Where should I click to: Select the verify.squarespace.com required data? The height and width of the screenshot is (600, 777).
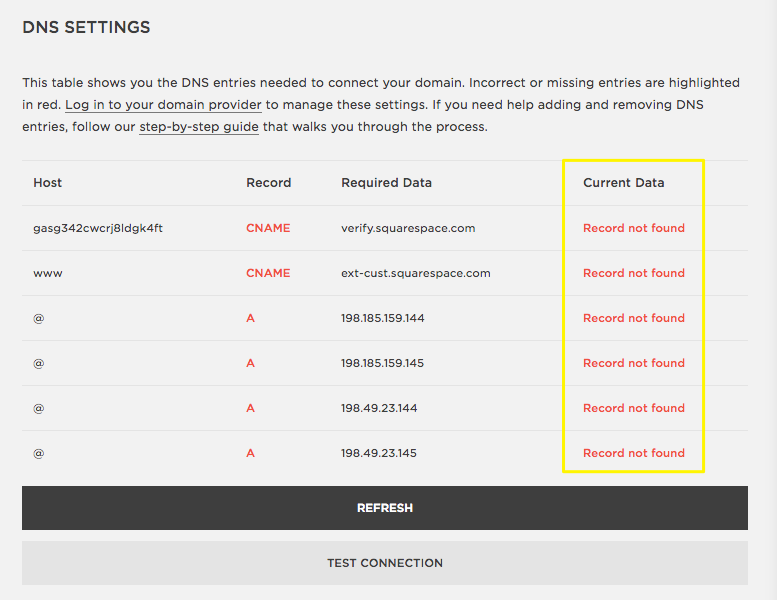[x=407, y=228]
